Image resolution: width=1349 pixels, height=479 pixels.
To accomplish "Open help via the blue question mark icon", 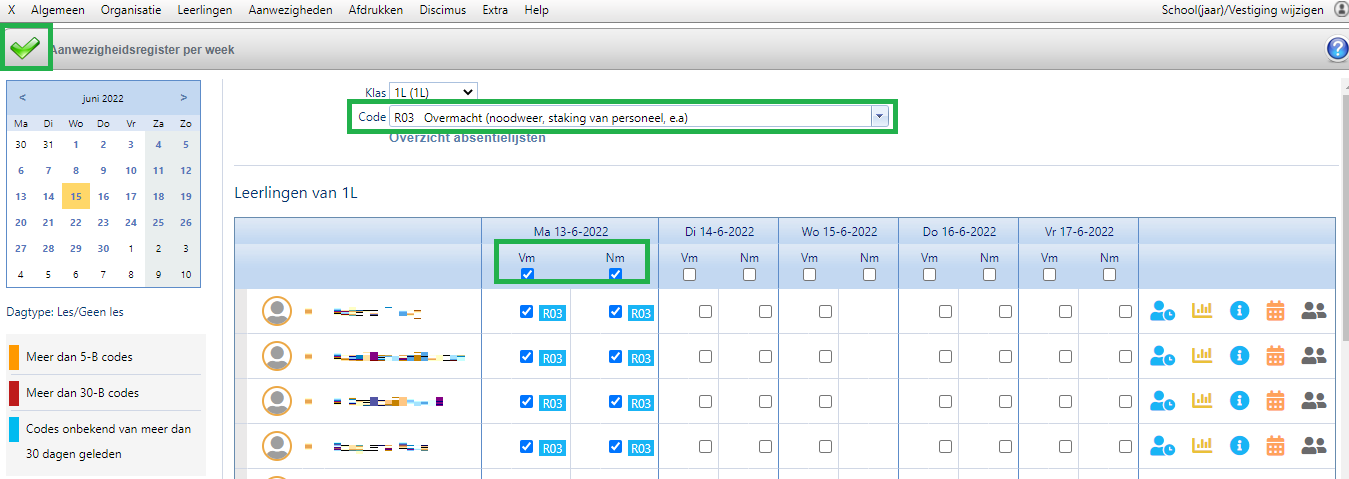I will coord(1337,49).
